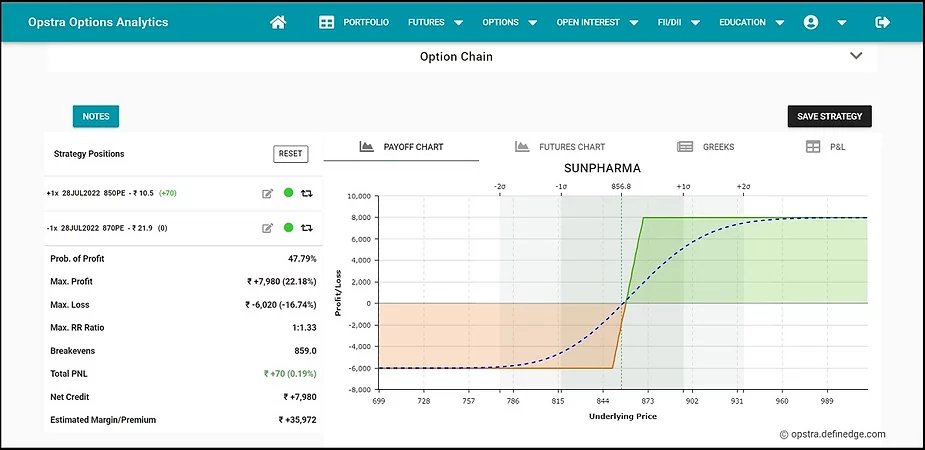
Task: Click the Payoff Chart tab icon
Action: (x=367, y=146)
